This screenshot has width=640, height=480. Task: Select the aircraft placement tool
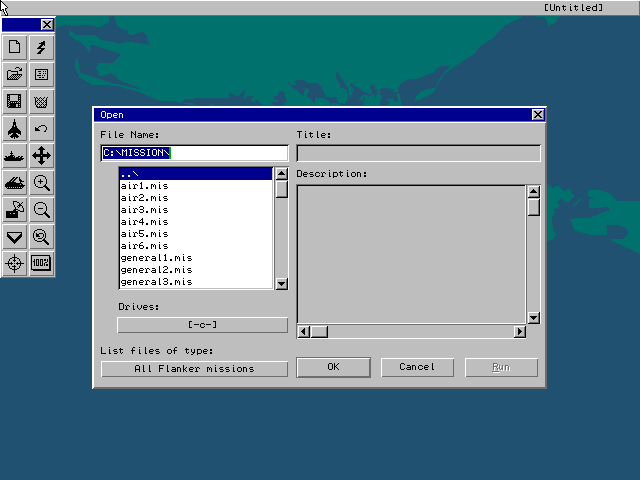(15, 128)
